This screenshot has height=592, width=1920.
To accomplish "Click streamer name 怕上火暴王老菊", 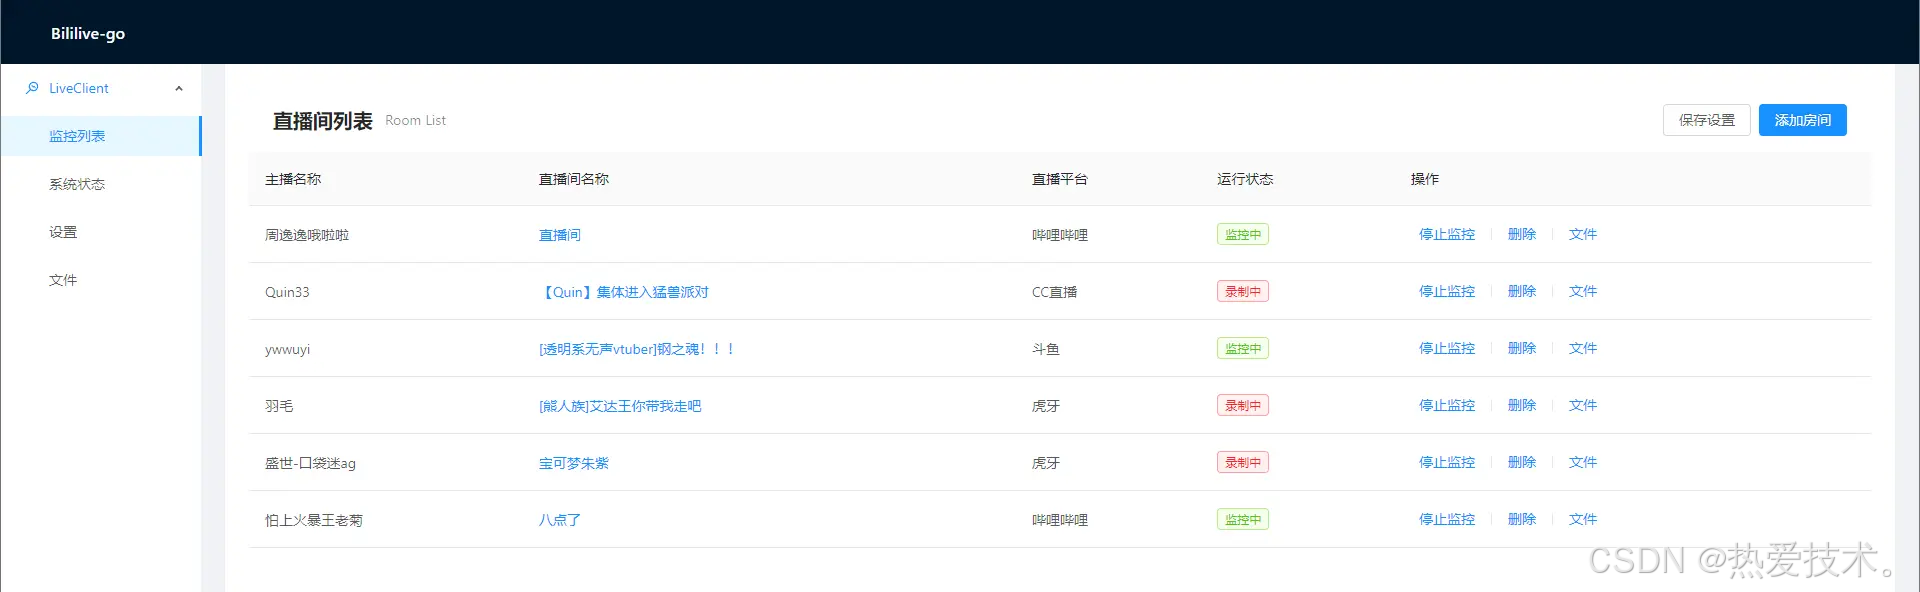I will click(x=314, y=520).
